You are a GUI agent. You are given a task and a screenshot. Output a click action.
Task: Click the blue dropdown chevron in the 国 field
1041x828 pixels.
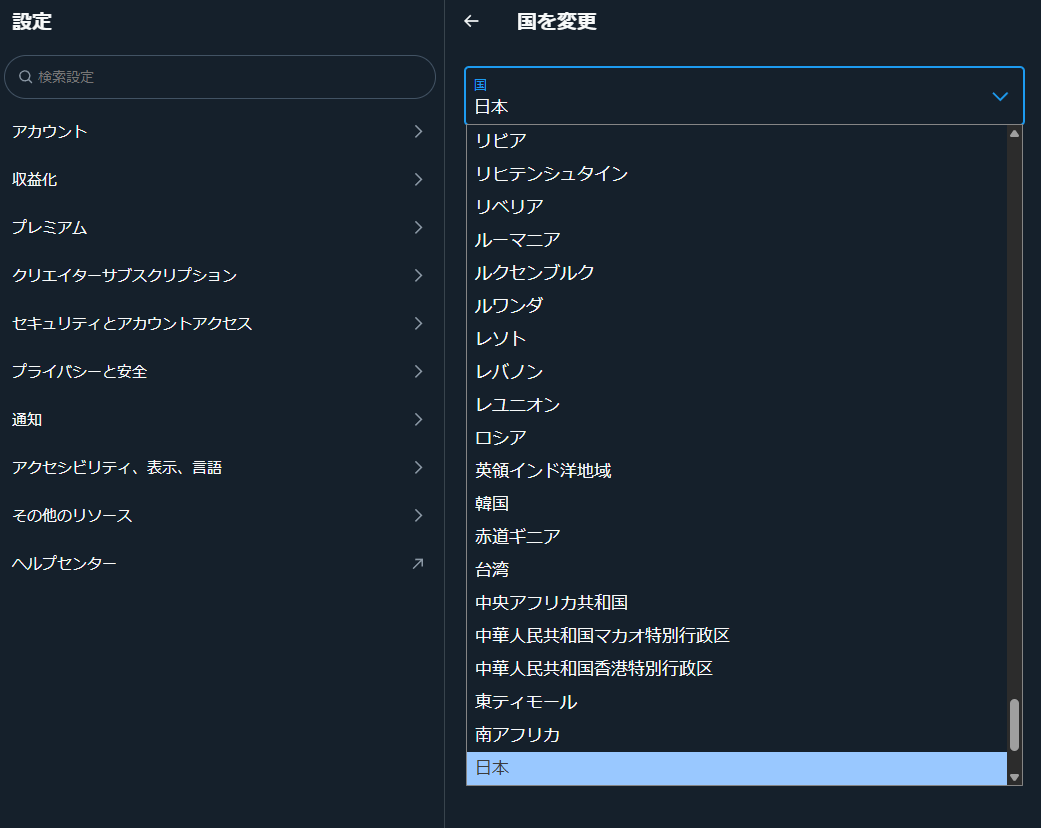pos(999,96)
